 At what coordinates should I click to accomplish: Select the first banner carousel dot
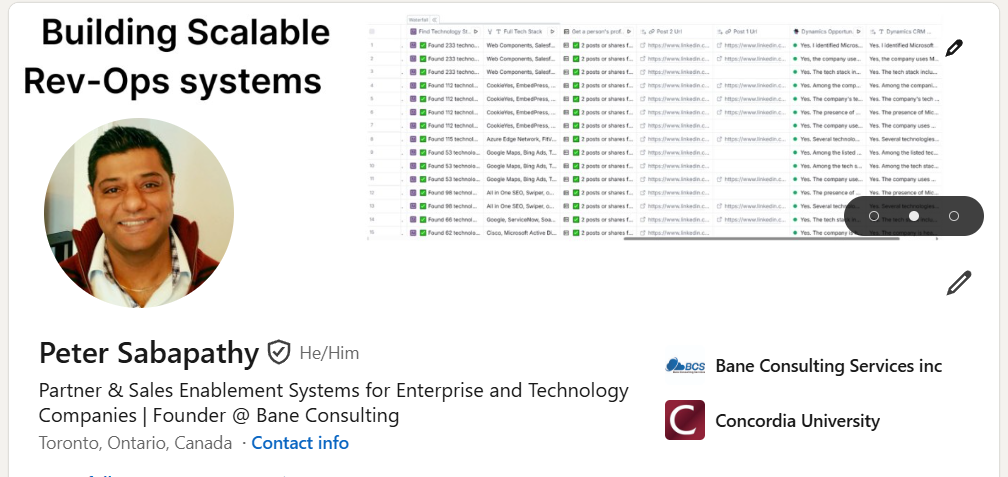(874, 216)
